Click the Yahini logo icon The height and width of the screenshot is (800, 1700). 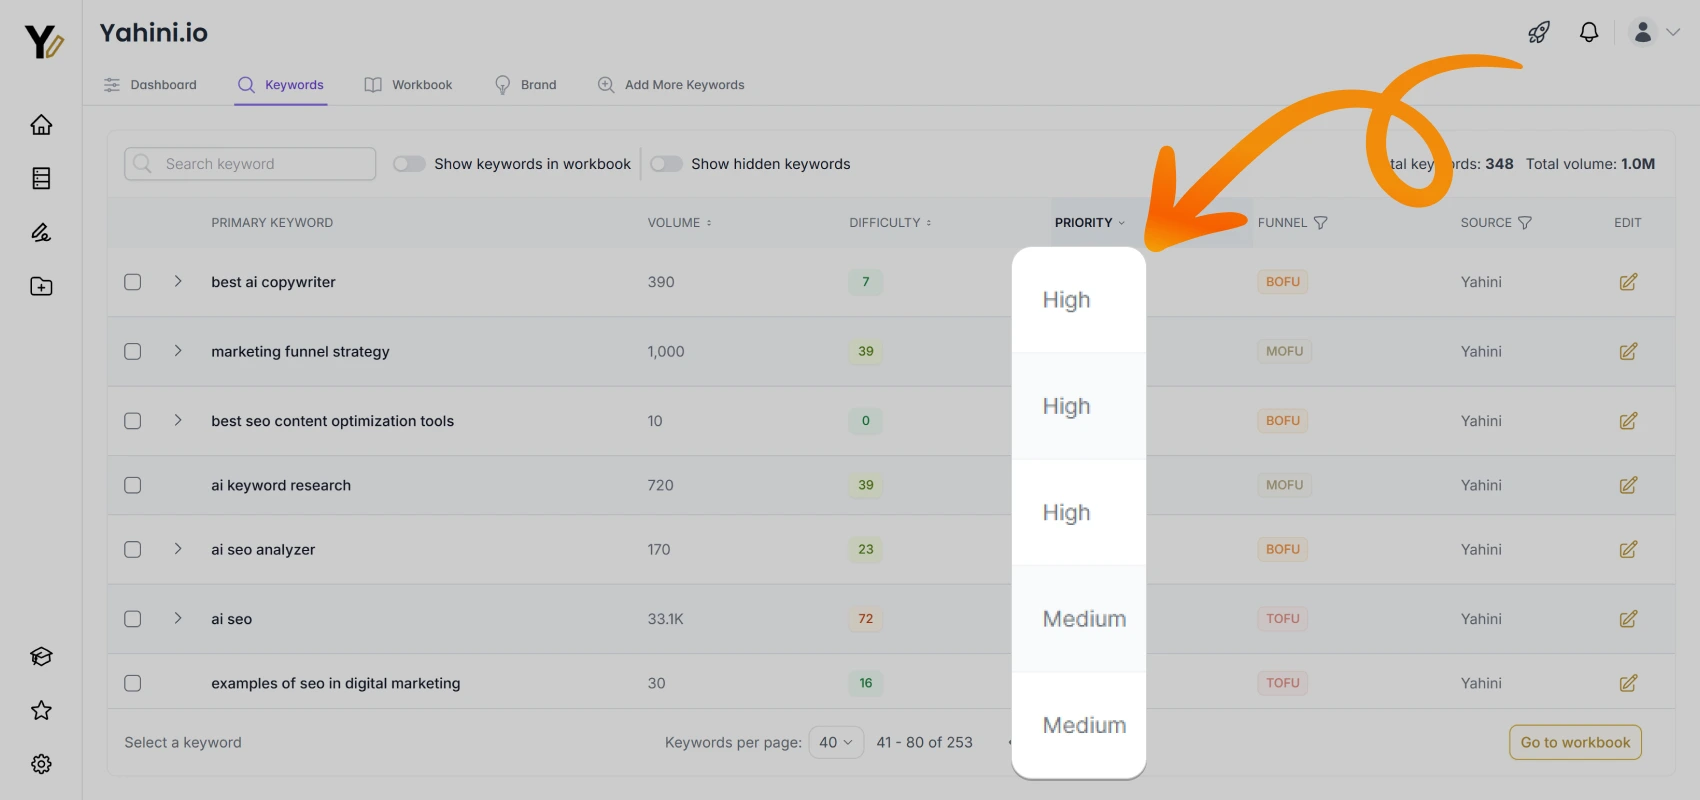[x=43, y=42]
